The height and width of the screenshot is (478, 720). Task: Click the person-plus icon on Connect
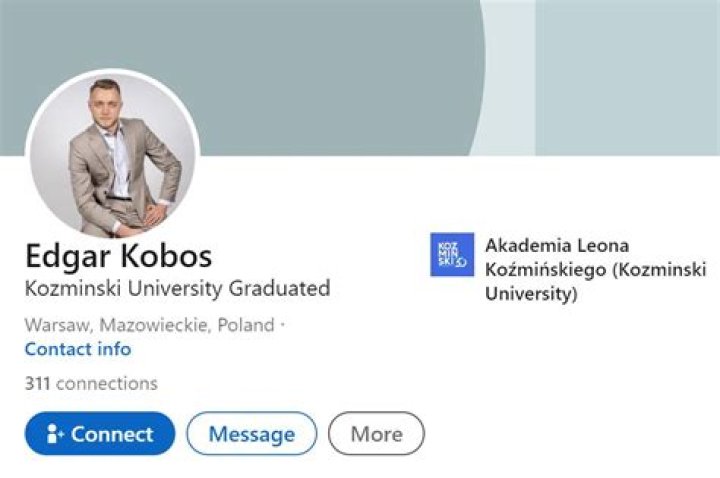53,434
